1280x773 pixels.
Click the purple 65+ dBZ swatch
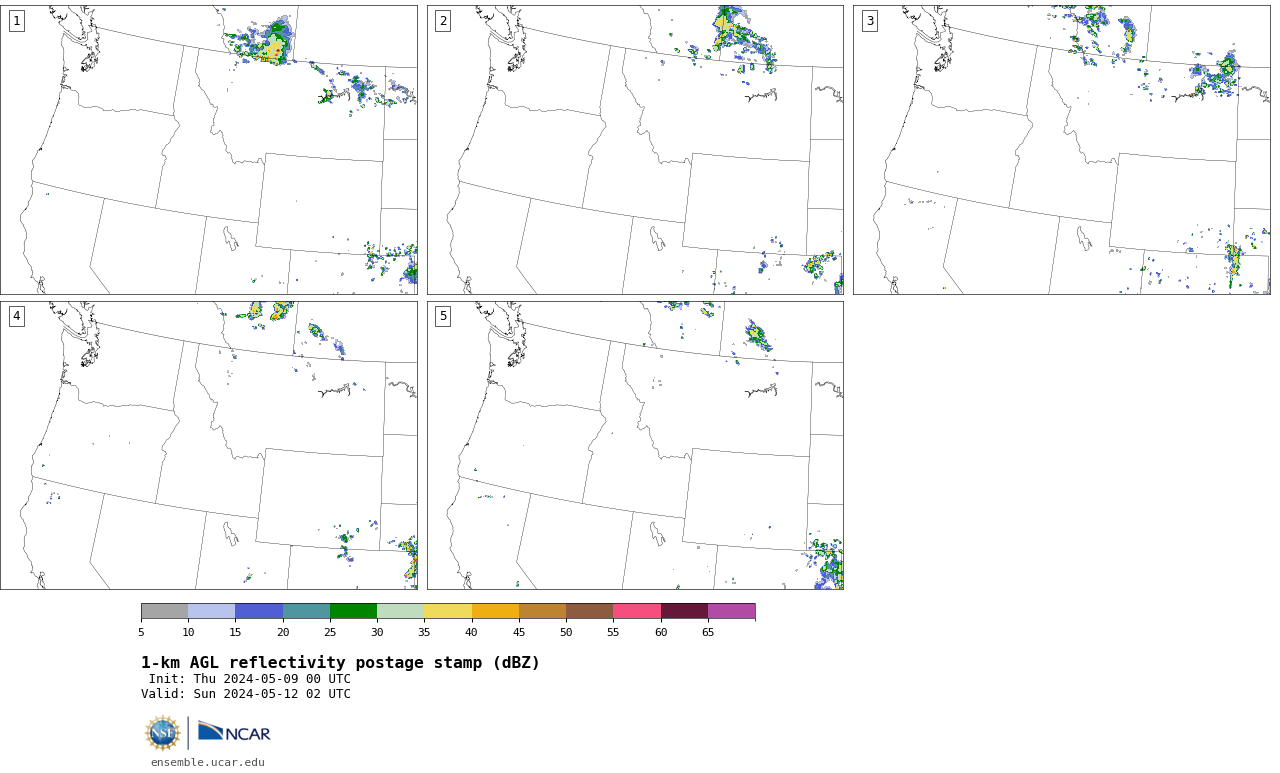click(732, 611)
